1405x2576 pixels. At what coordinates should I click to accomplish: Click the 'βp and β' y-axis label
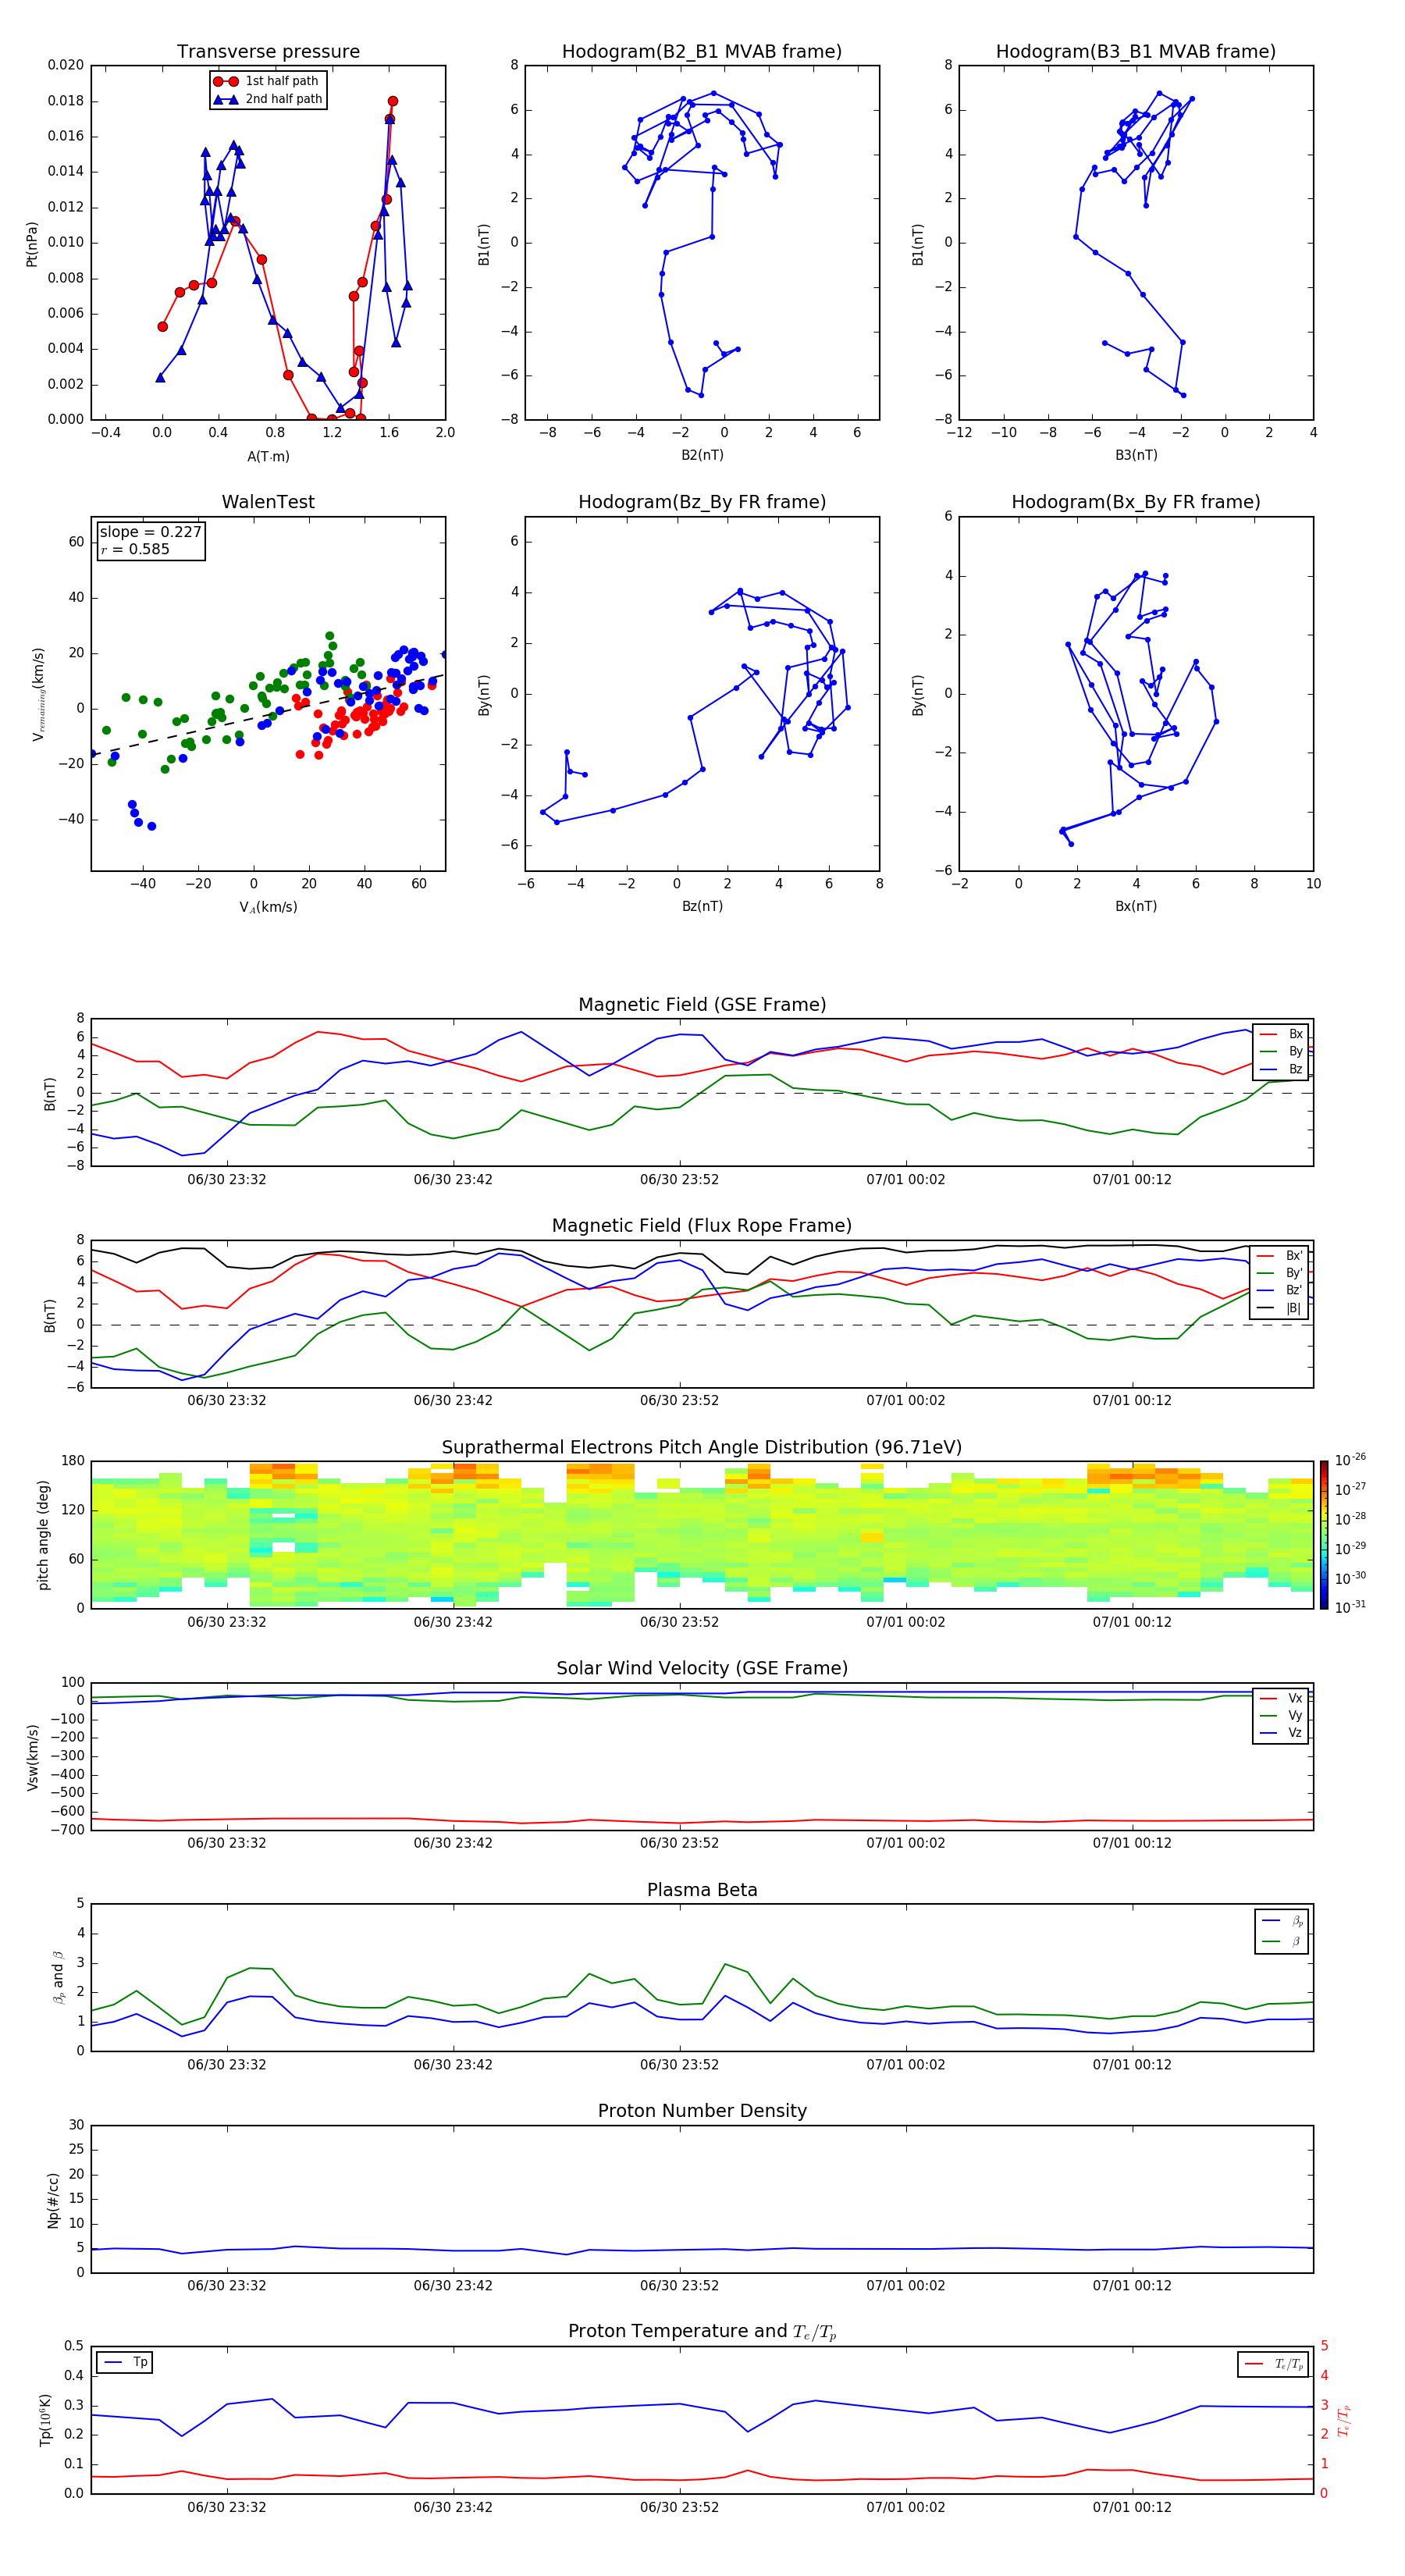pos(58,1977)
